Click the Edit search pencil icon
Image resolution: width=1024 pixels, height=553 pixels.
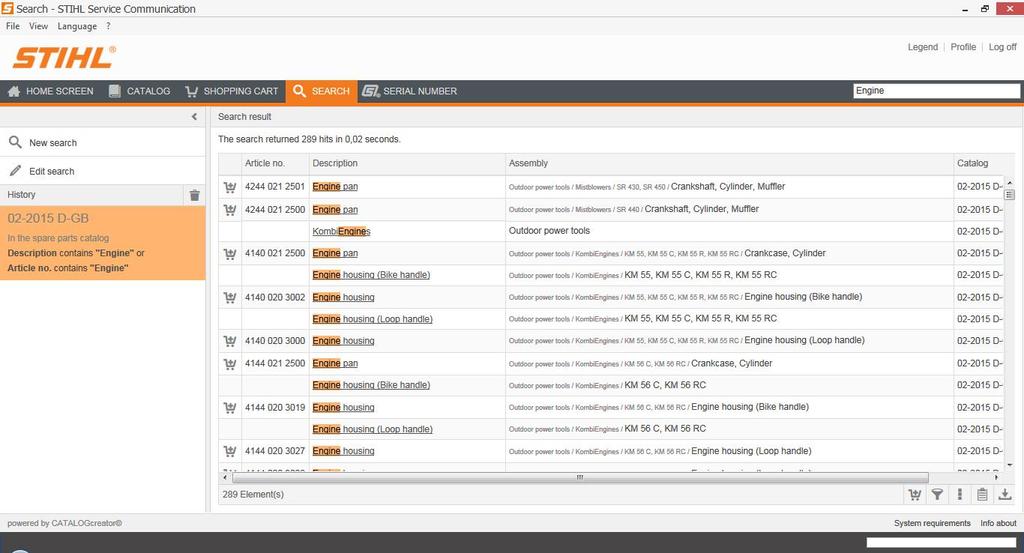[16, 170]
